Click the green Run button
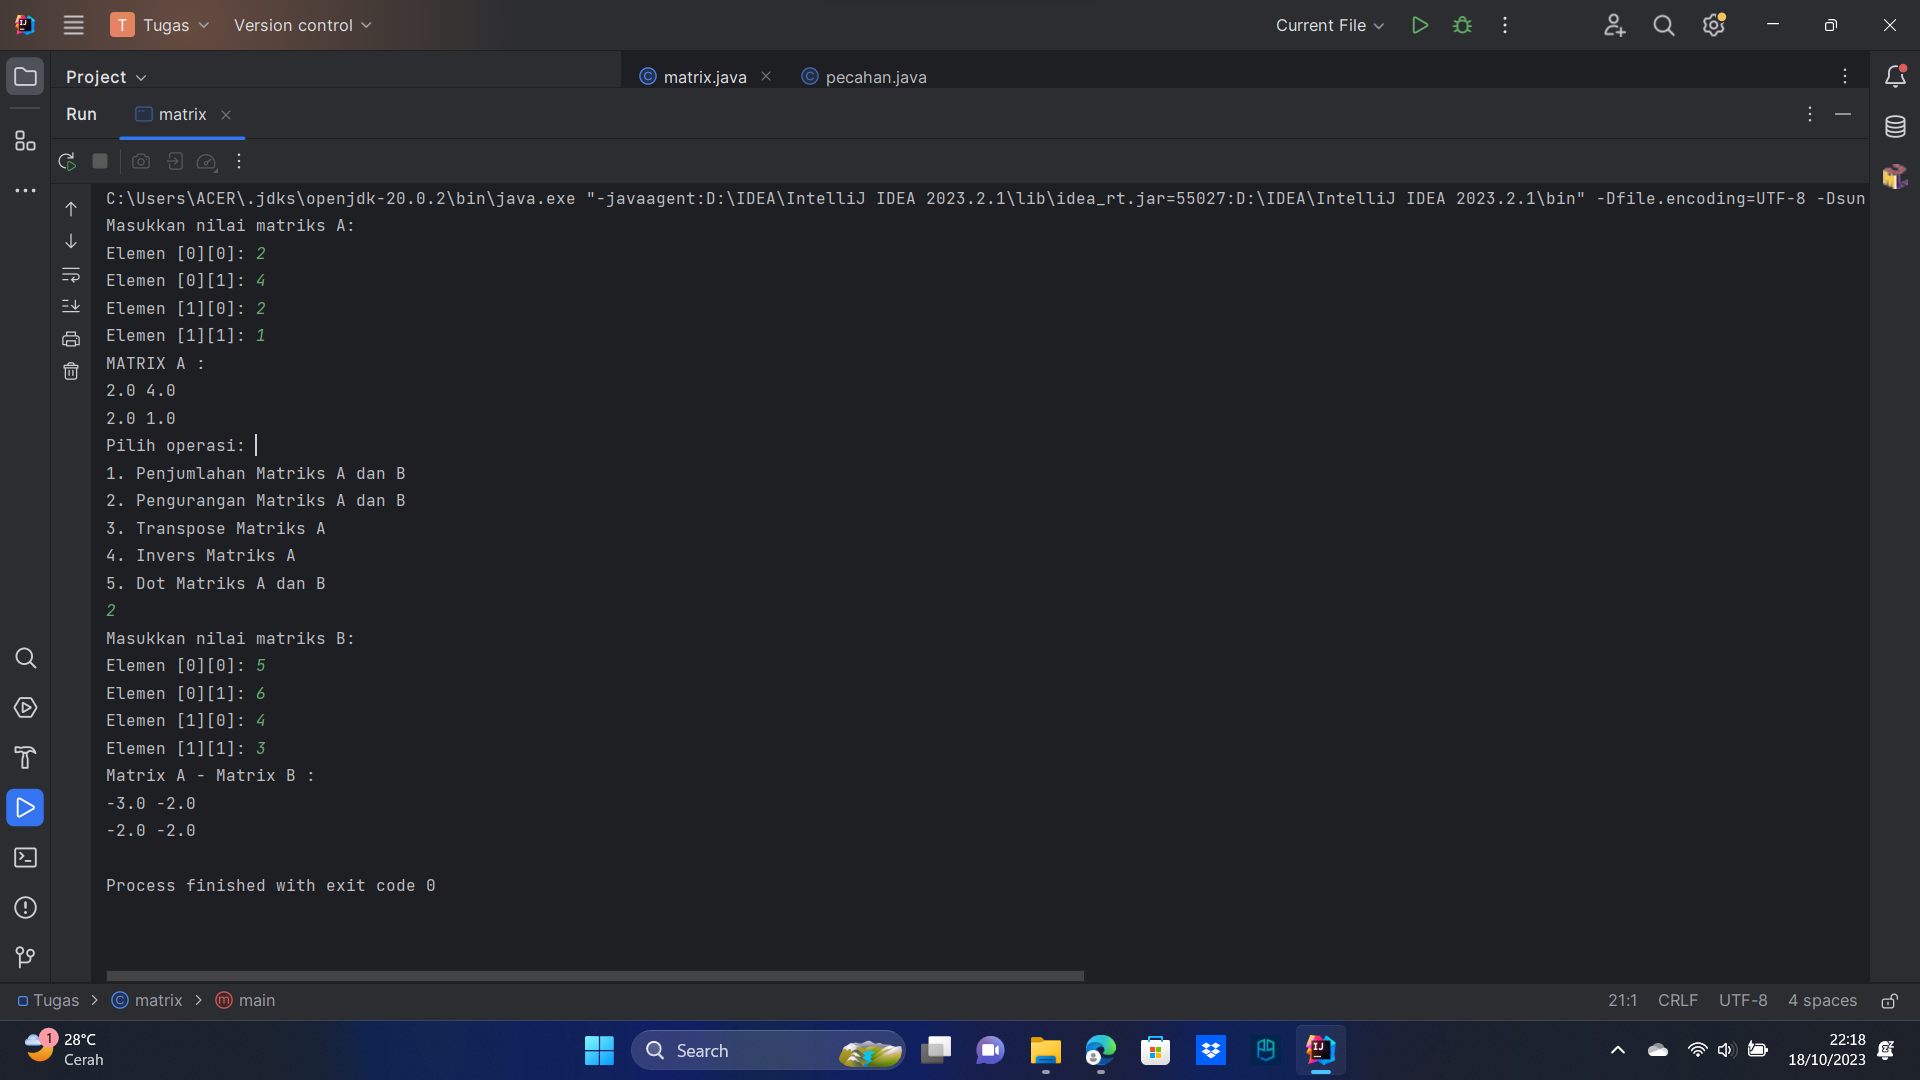This screenshot has width=1920, height=1080. tap(1420, 25)
